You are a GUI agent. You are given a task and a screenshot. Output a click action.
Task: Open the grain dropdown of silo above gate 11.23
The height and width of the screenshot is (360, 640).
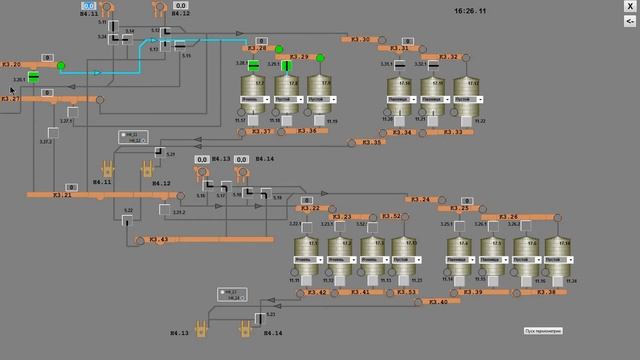tap(407, 260)
